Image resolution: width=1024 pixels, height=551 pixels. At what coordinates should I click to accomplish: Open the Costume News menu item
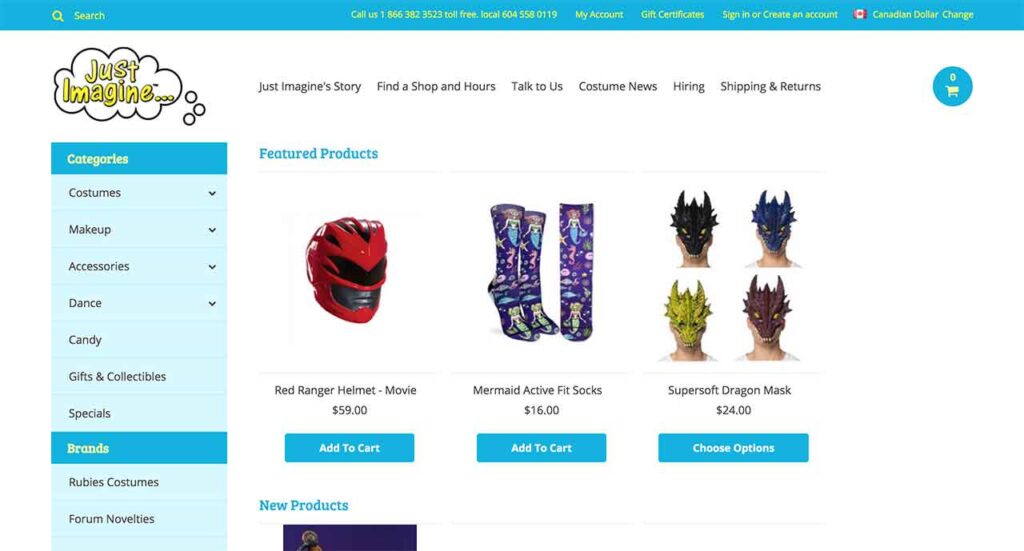[618, 86]
